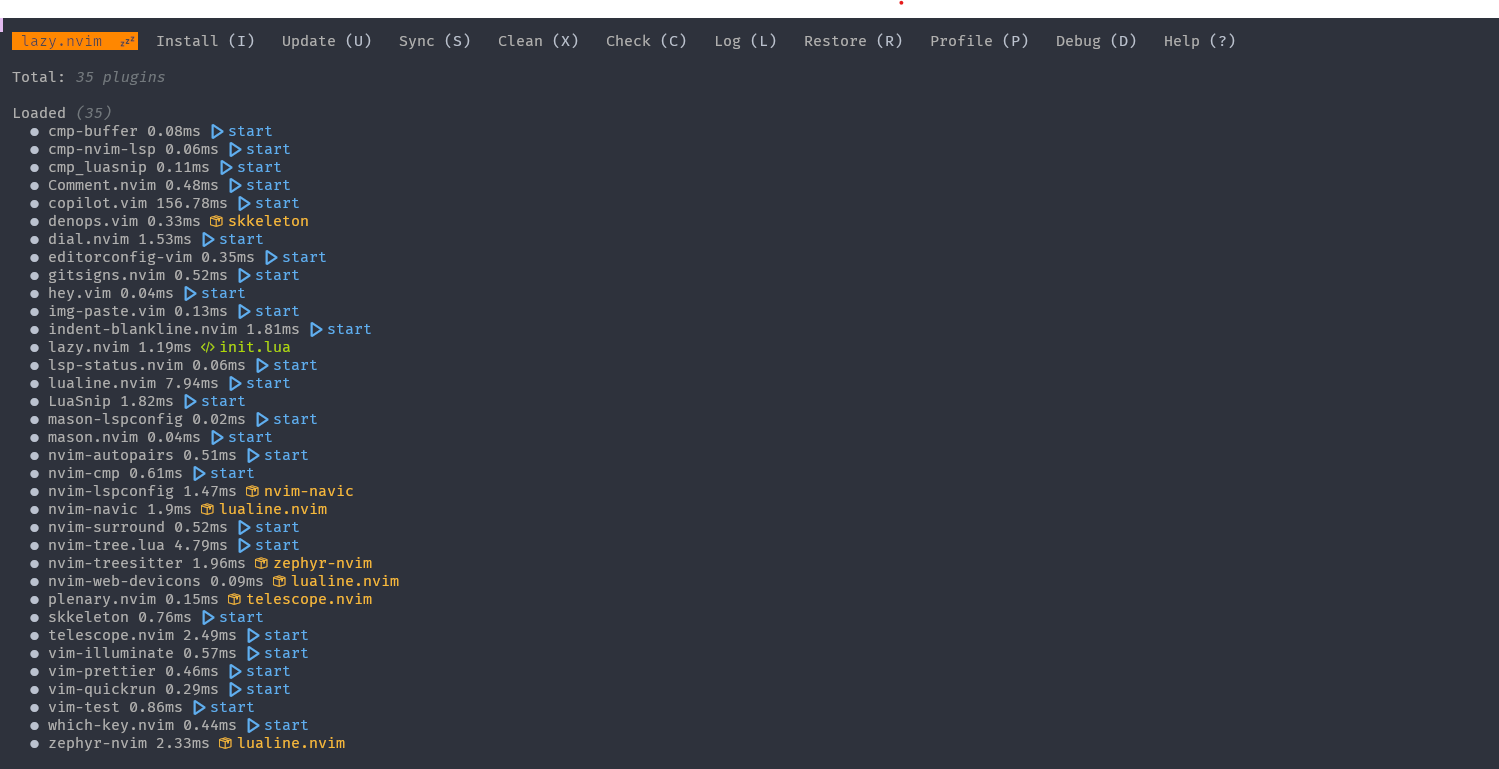Choose Sync (S) from the top bar
Image resolution: width=1499 pixels, height=769 pixels.
click(435, 41)
